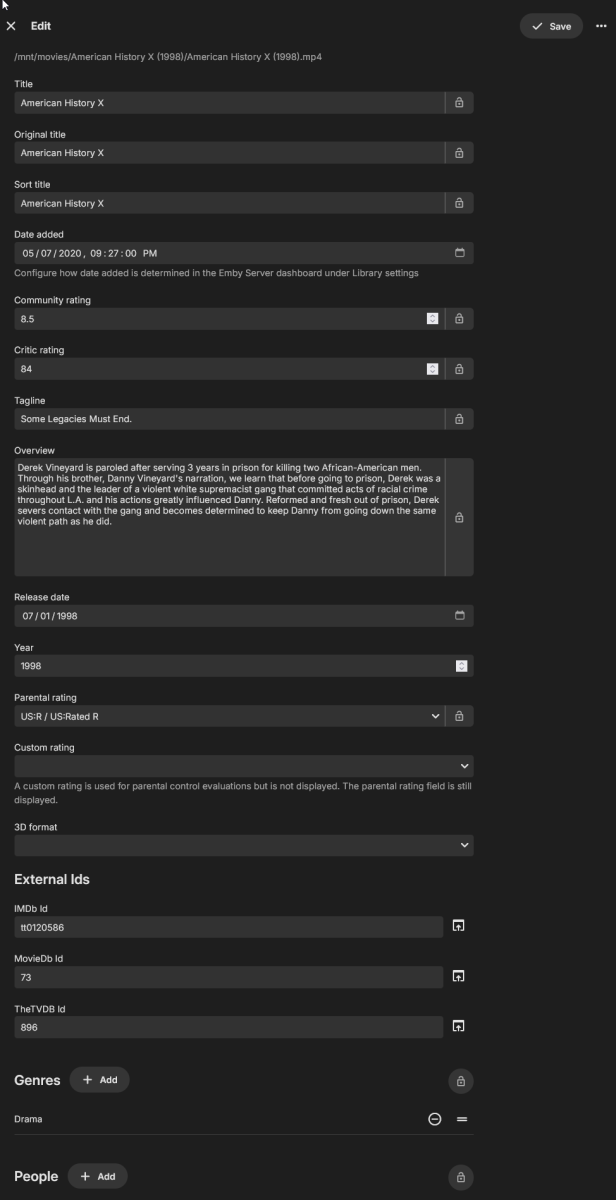Add a new person with the Add button
The width and height of the screenshot is (616, 1200).
pyautogui.click(x=97, y=1176)
